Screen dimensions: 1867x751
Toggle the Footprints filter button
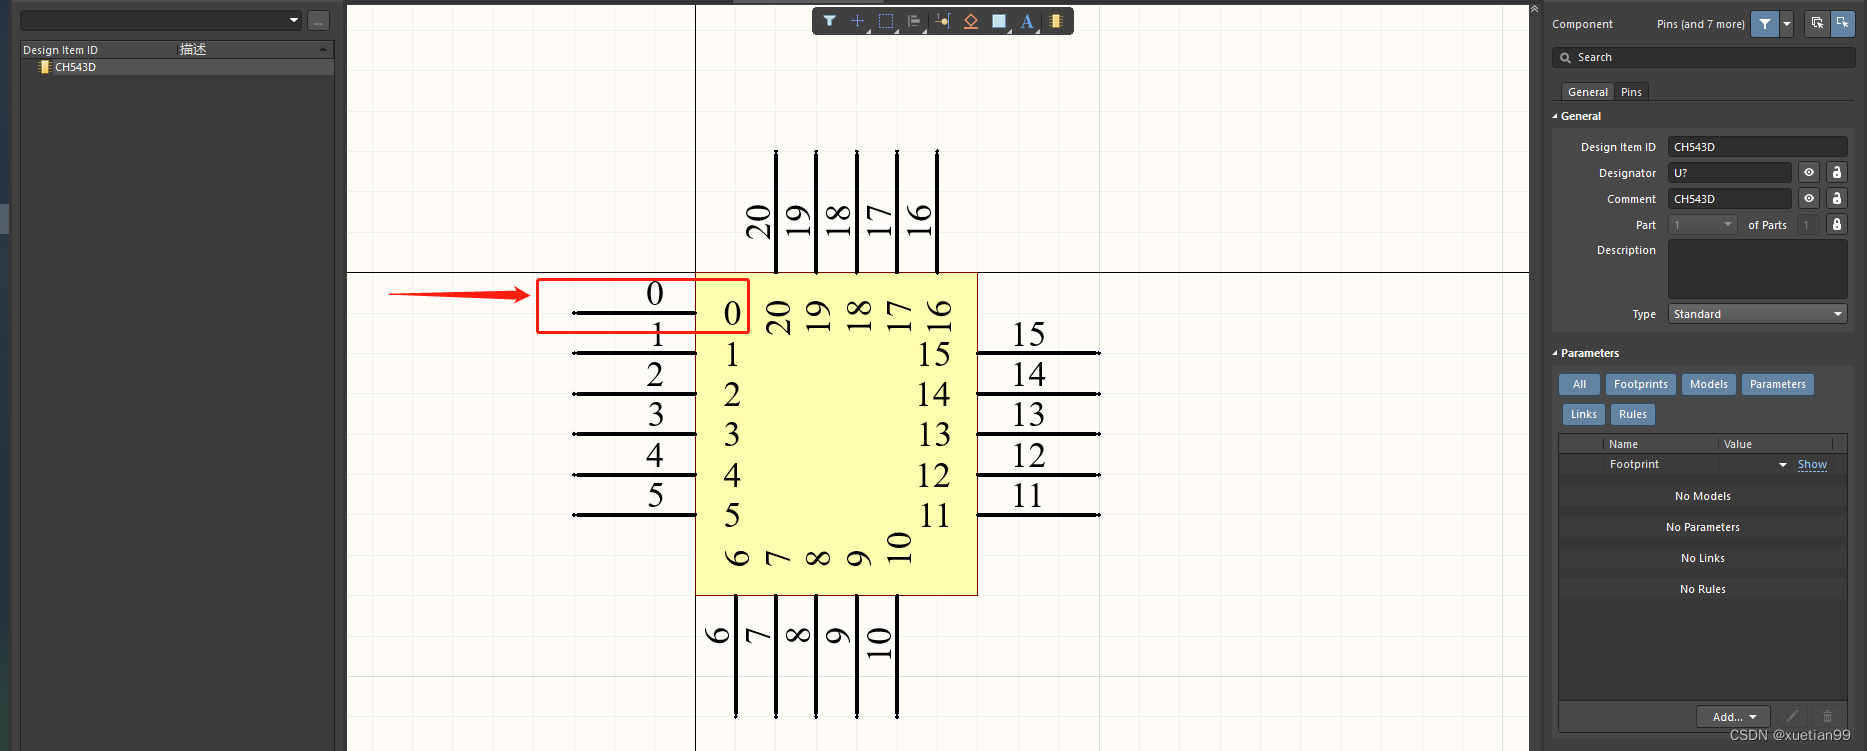coord(1640,384)
